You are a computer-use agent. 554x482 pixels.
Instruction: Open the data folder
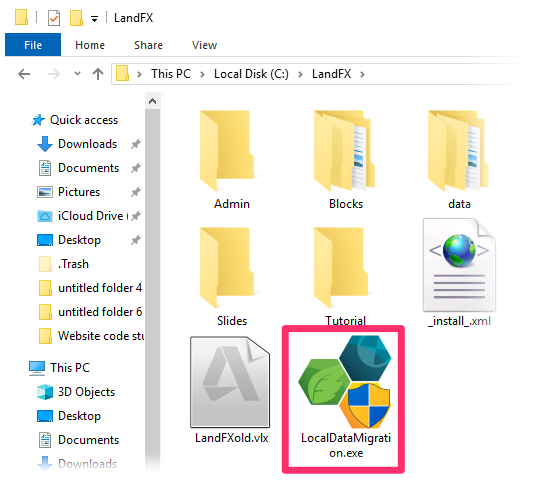point(459,160)
